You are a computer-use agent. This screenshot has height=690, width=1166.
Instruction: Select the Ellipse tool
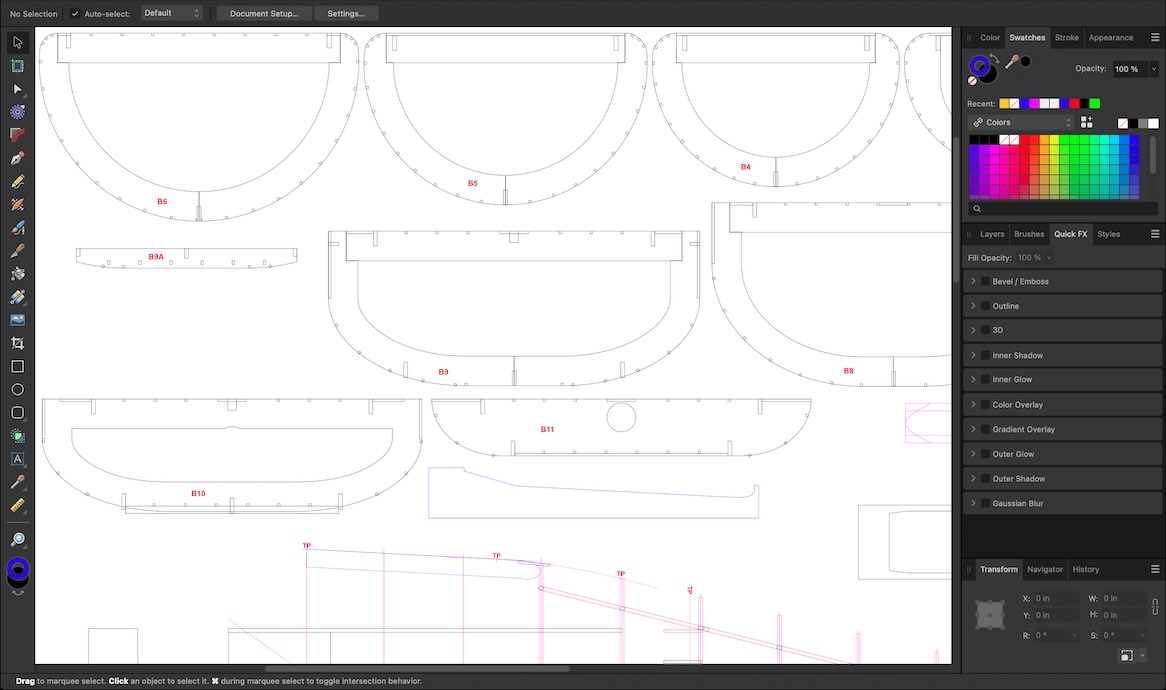[x=17, y=389]
